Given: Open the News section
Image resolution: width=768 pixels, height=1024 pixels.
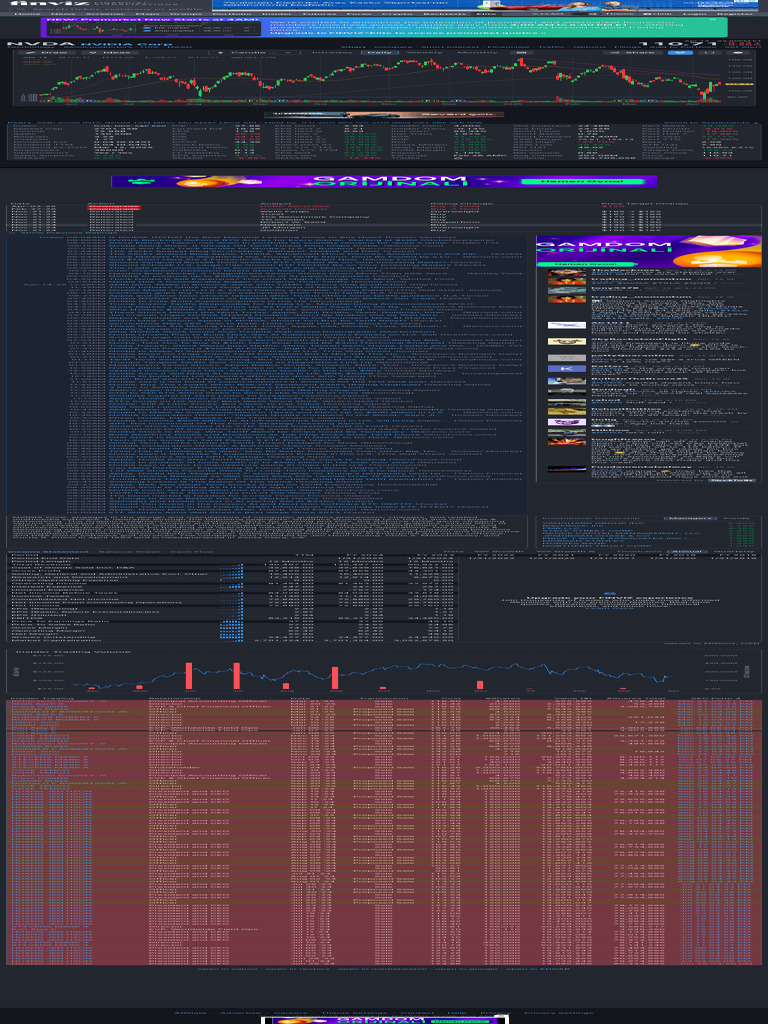Looking at the screenshot, I should coord(62,14).
